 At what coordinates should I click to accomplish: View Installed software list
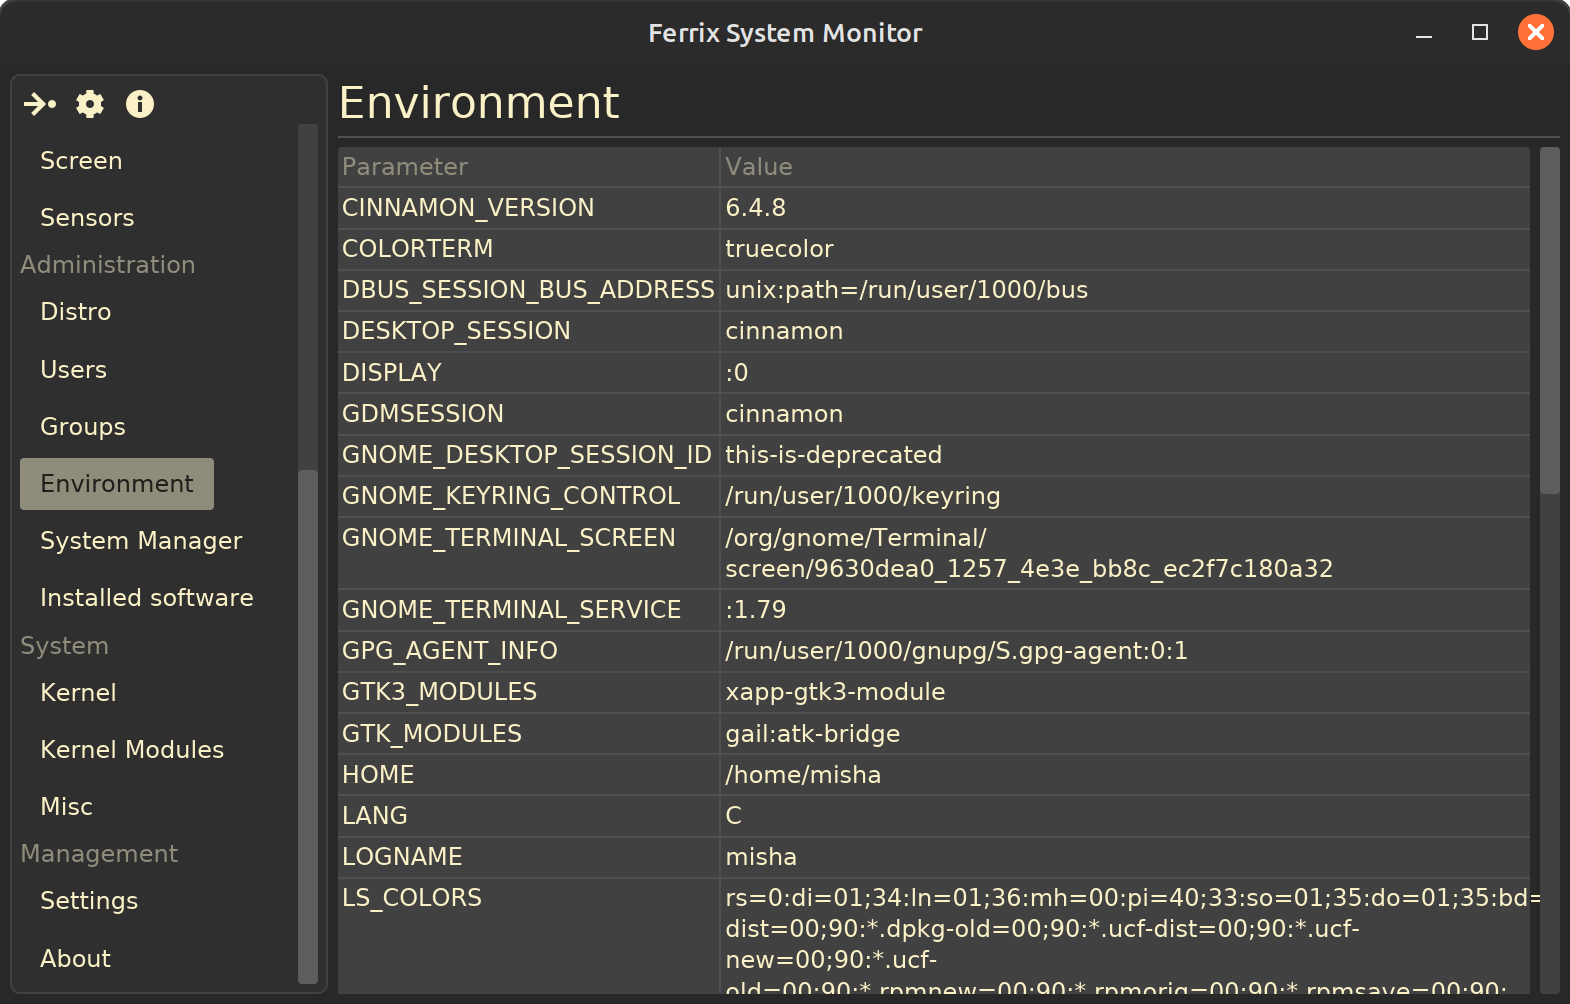147,598
